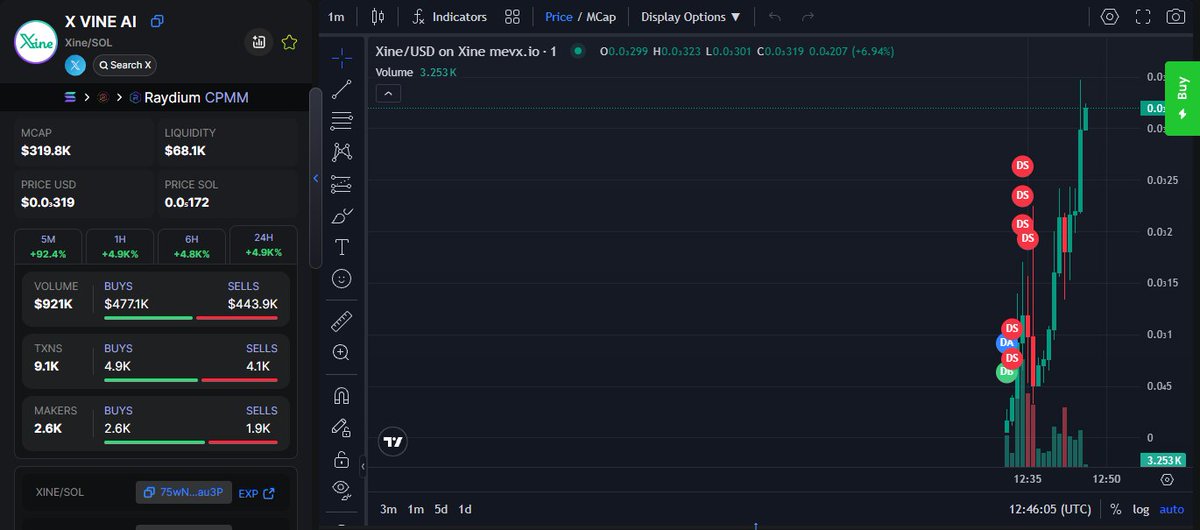
Task: Click the Volume 3.253K legend label
Action: coord(416,72)
